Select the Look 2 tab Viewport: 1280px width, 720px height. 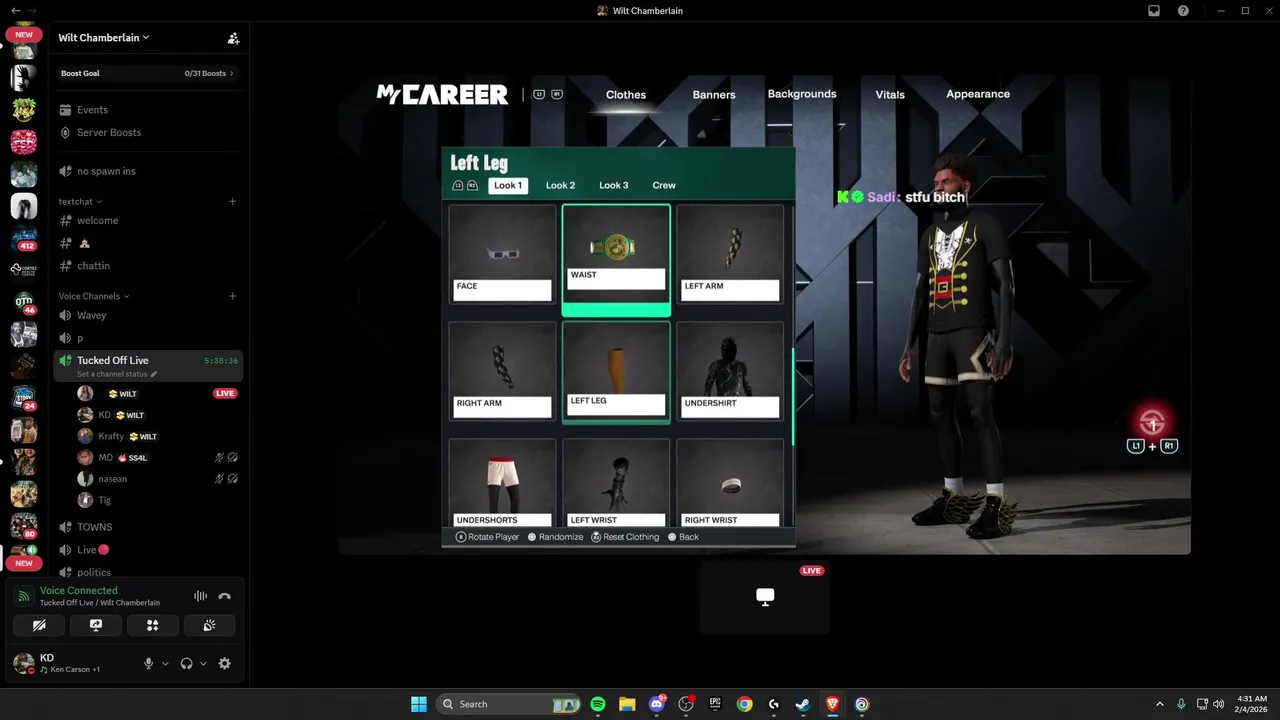(x=560, y=185)
